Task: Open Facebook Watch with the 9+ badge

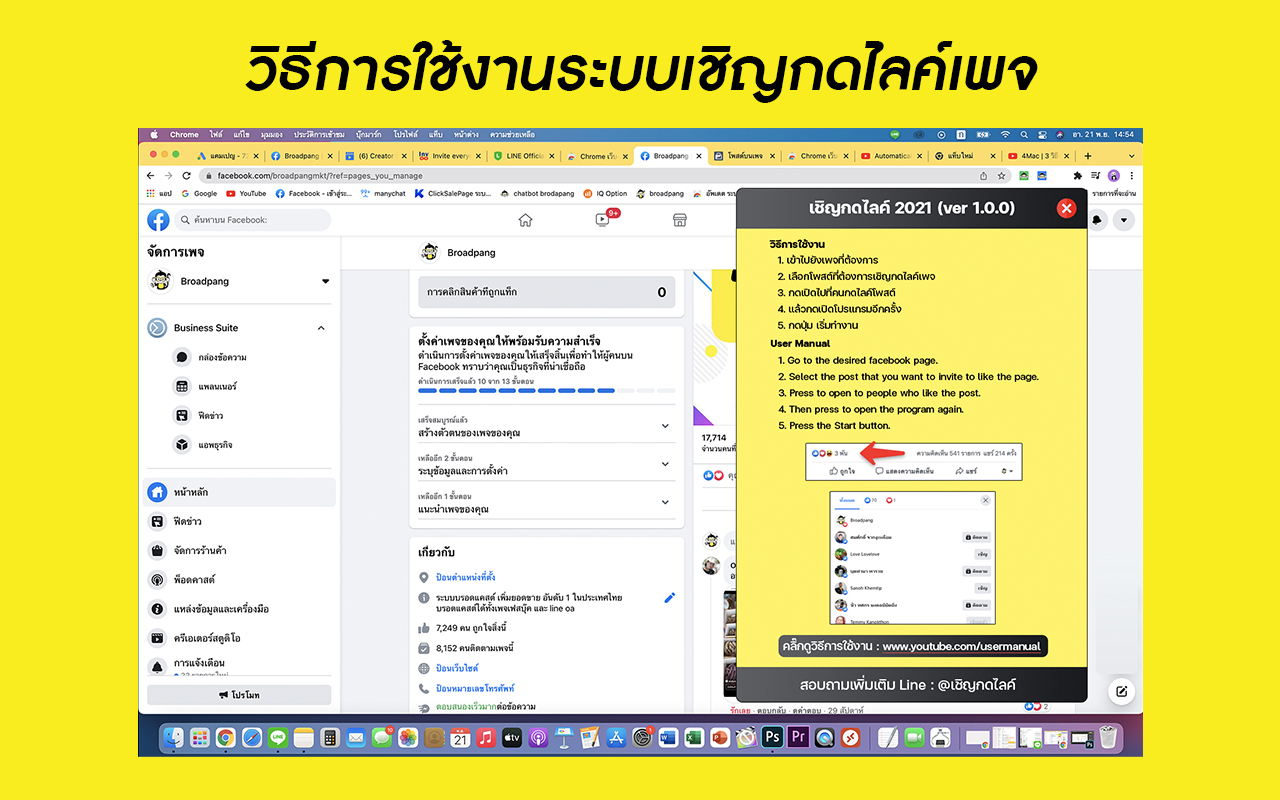Action: [603, 218]
